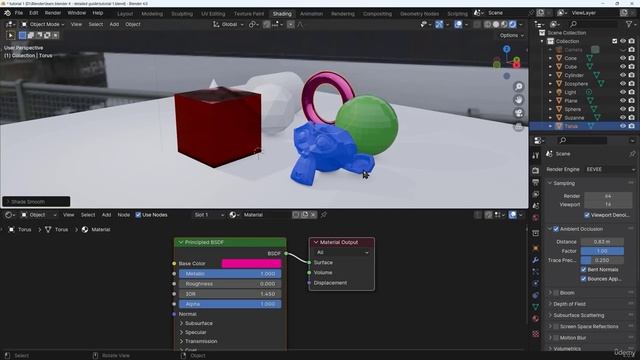
Task: Open the Global transform orientation dropdown
Action: tap(229, 24)
